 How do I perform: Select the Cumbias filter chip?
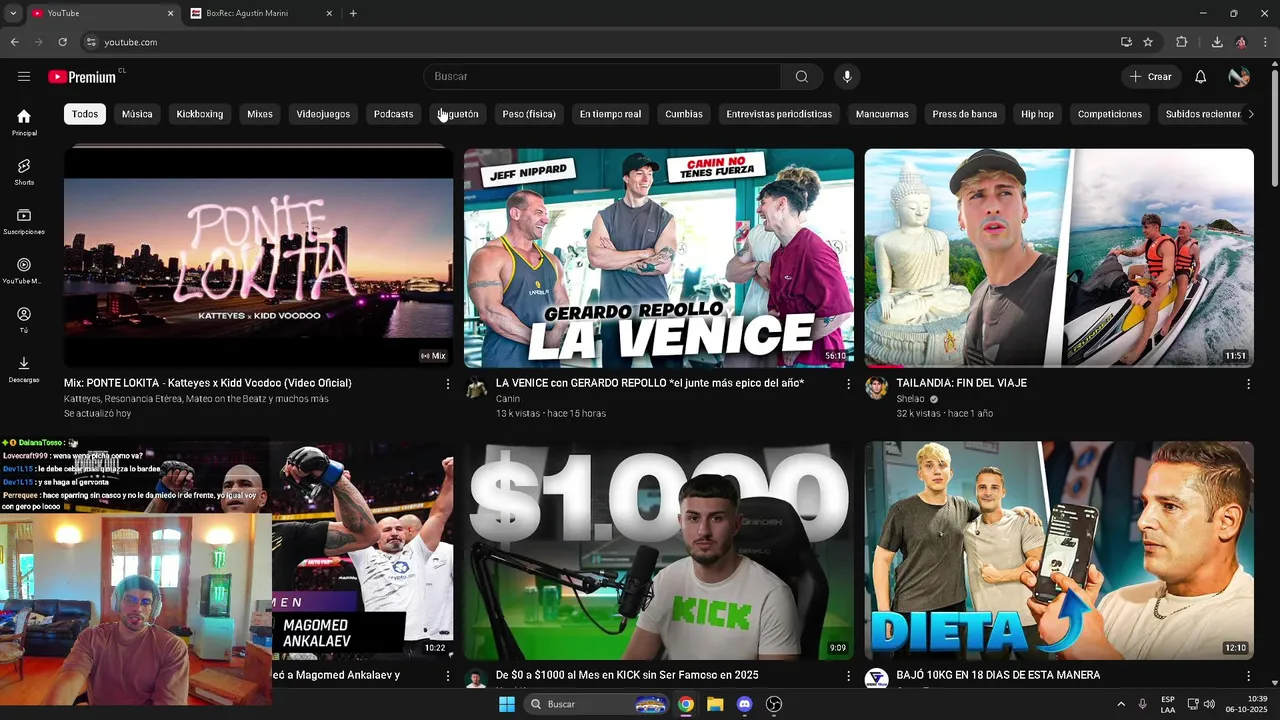[684, 114]
